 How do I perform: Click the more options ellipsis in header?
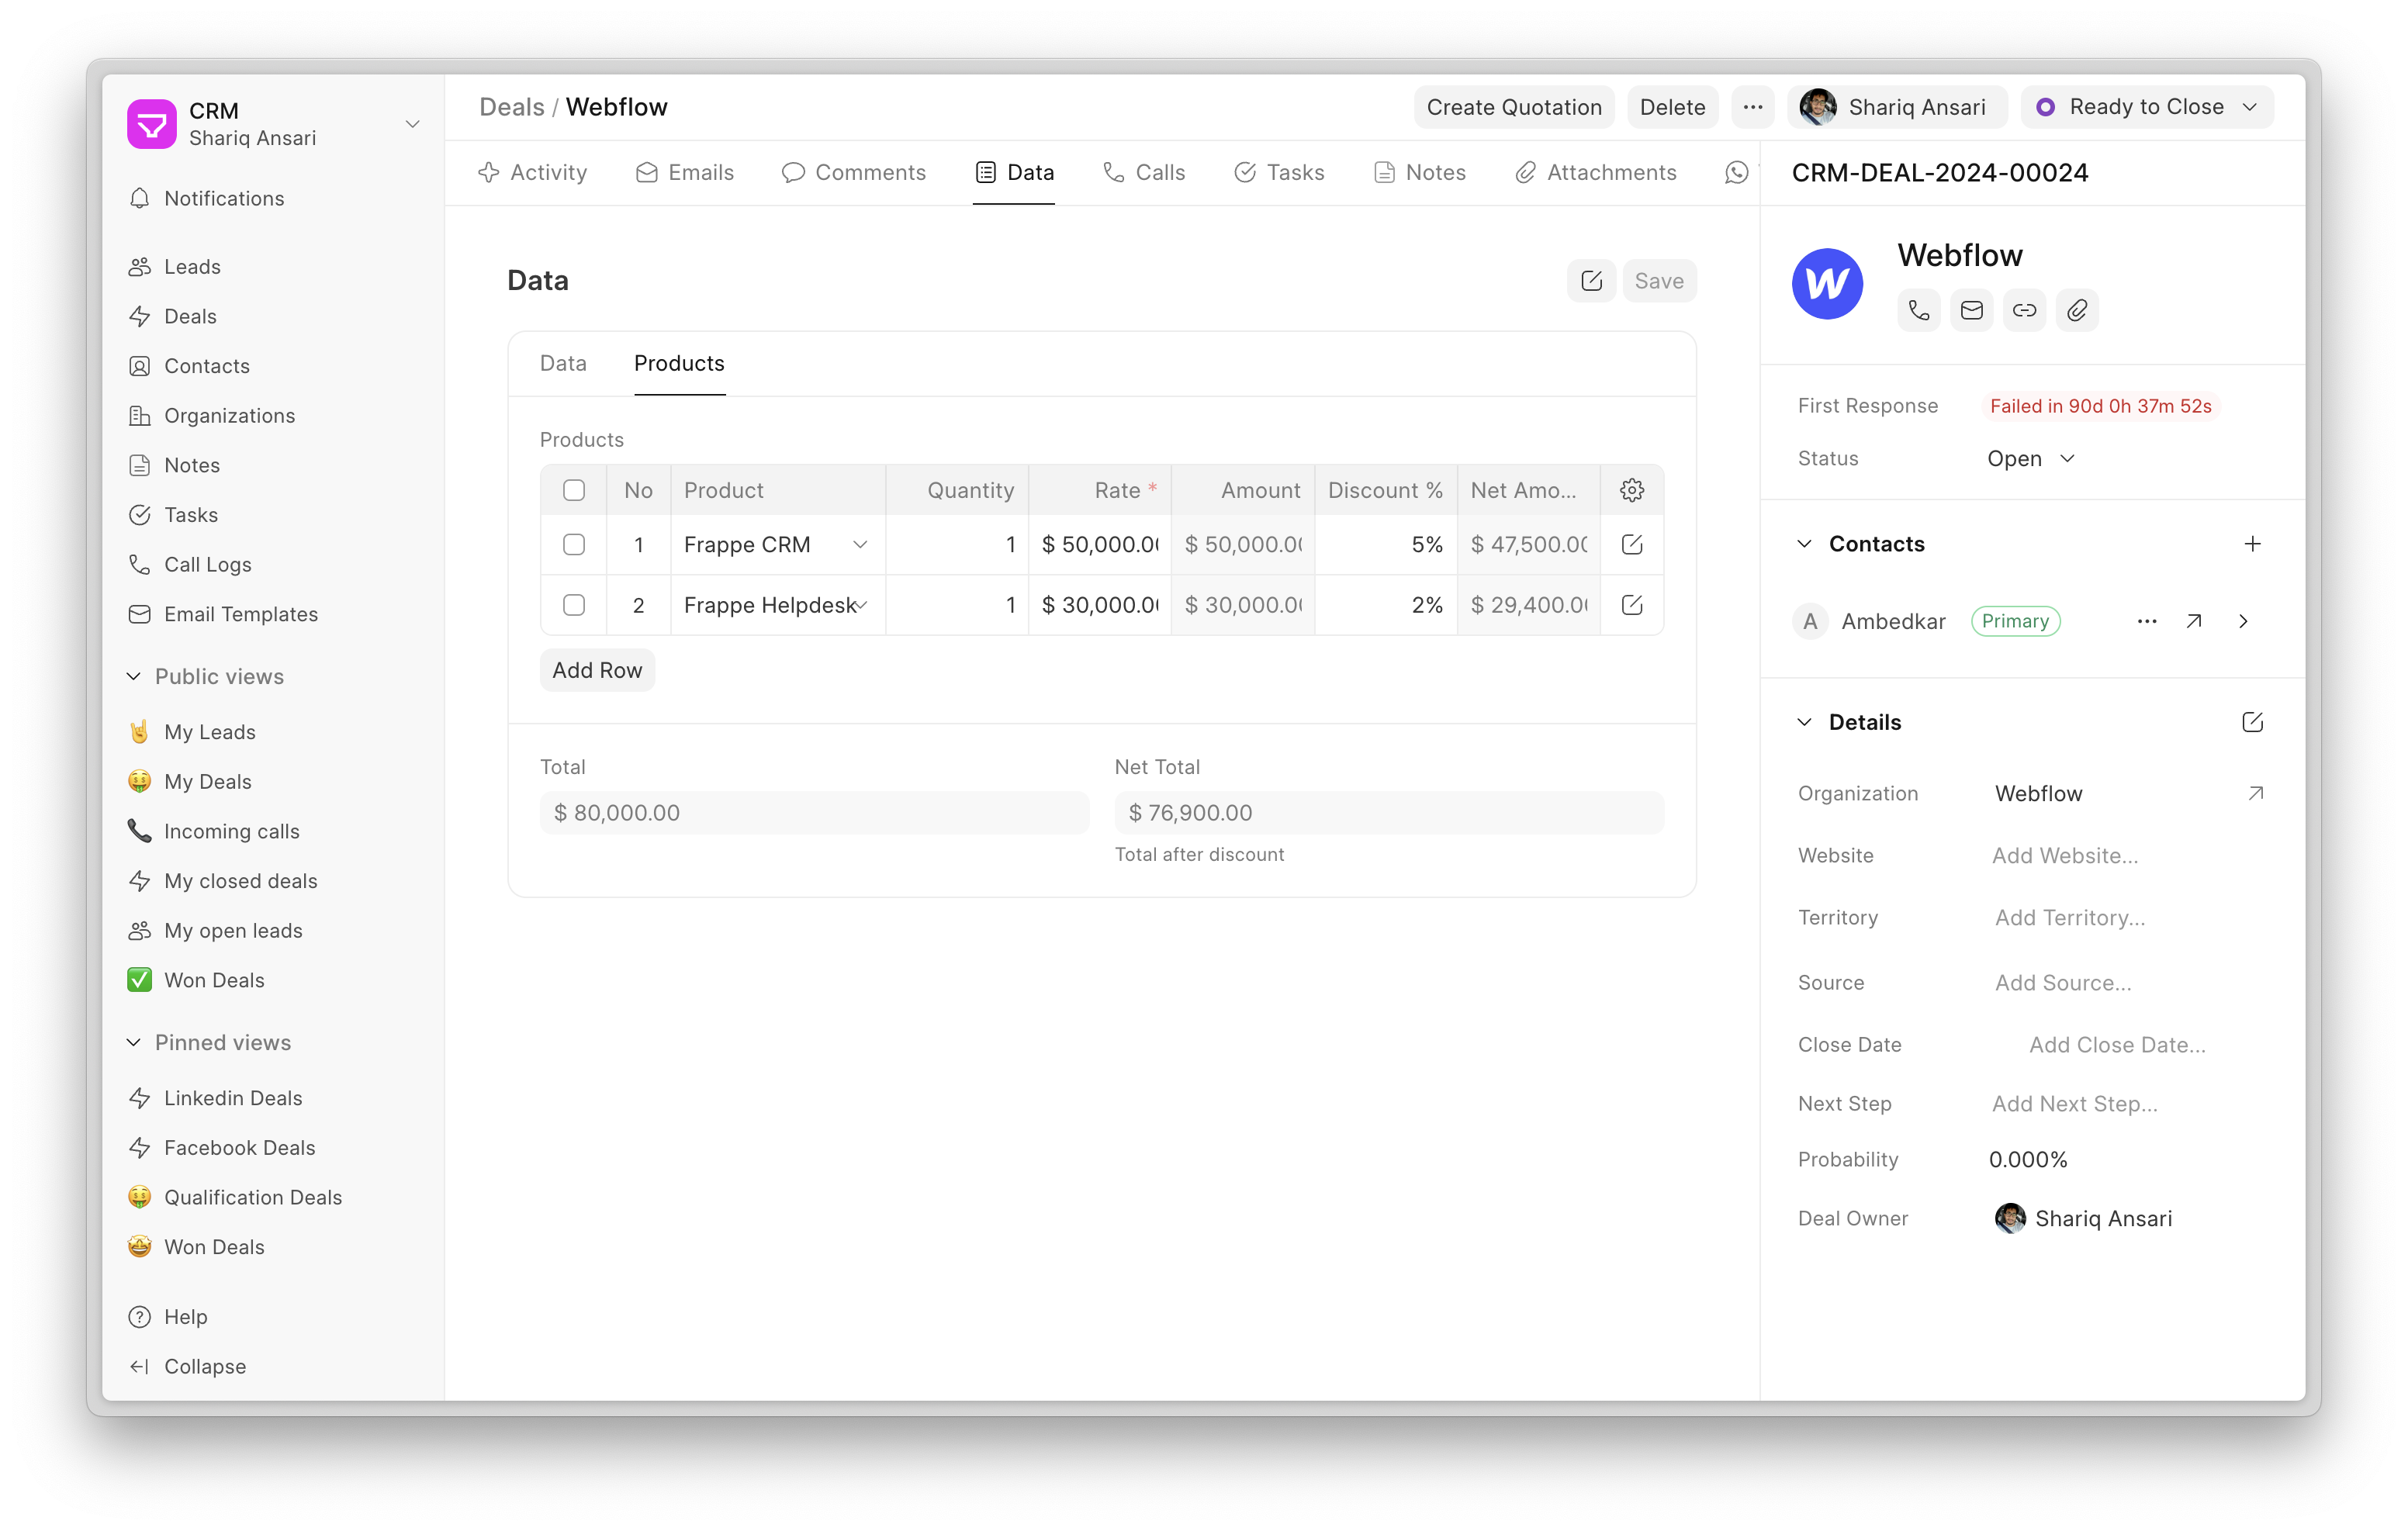1752,107
